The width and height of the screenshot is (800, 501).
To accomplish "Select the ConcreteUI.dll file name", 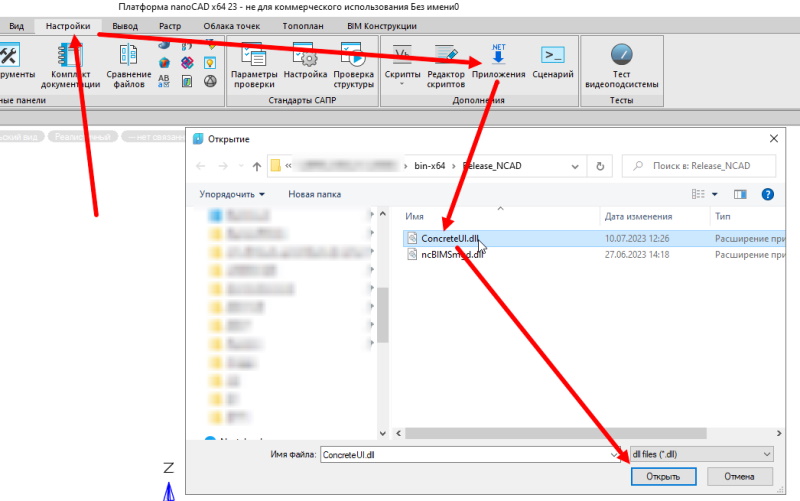I will tap(450, 238).
